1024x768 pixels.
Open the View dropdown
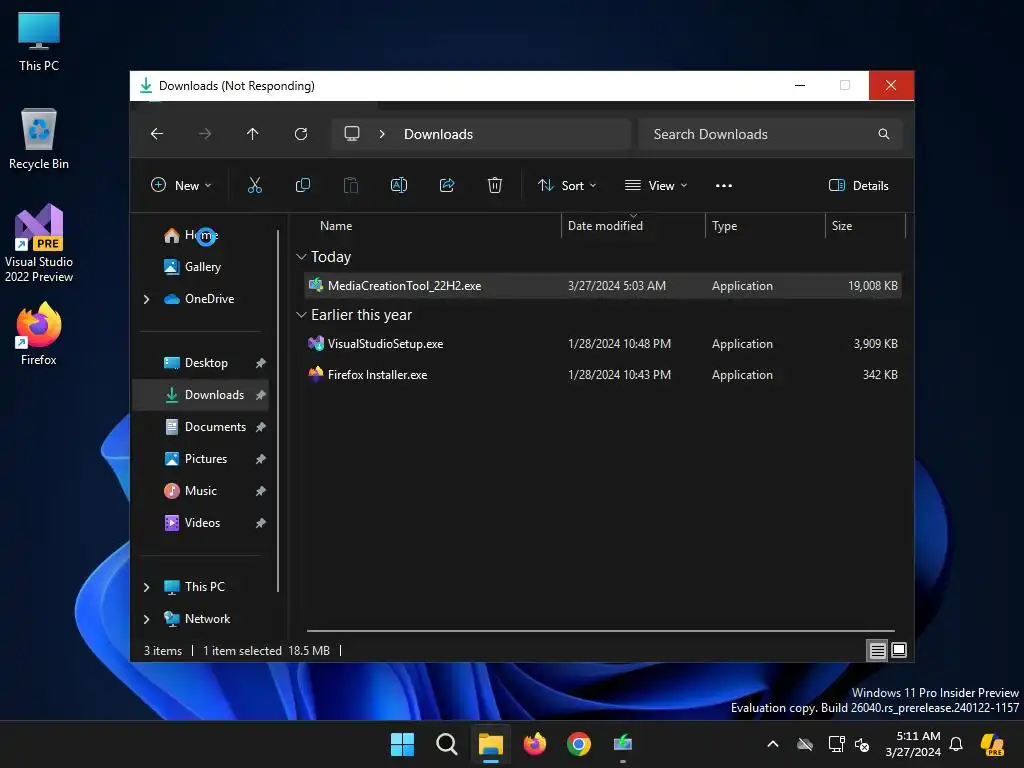[656, 185]
